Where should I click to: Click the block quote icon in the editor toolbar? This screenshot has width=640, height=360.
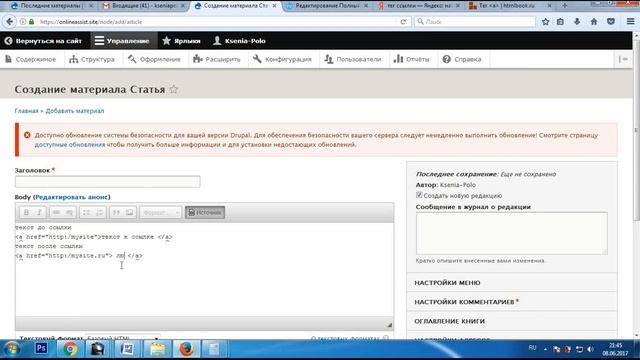tap(116, 212)
